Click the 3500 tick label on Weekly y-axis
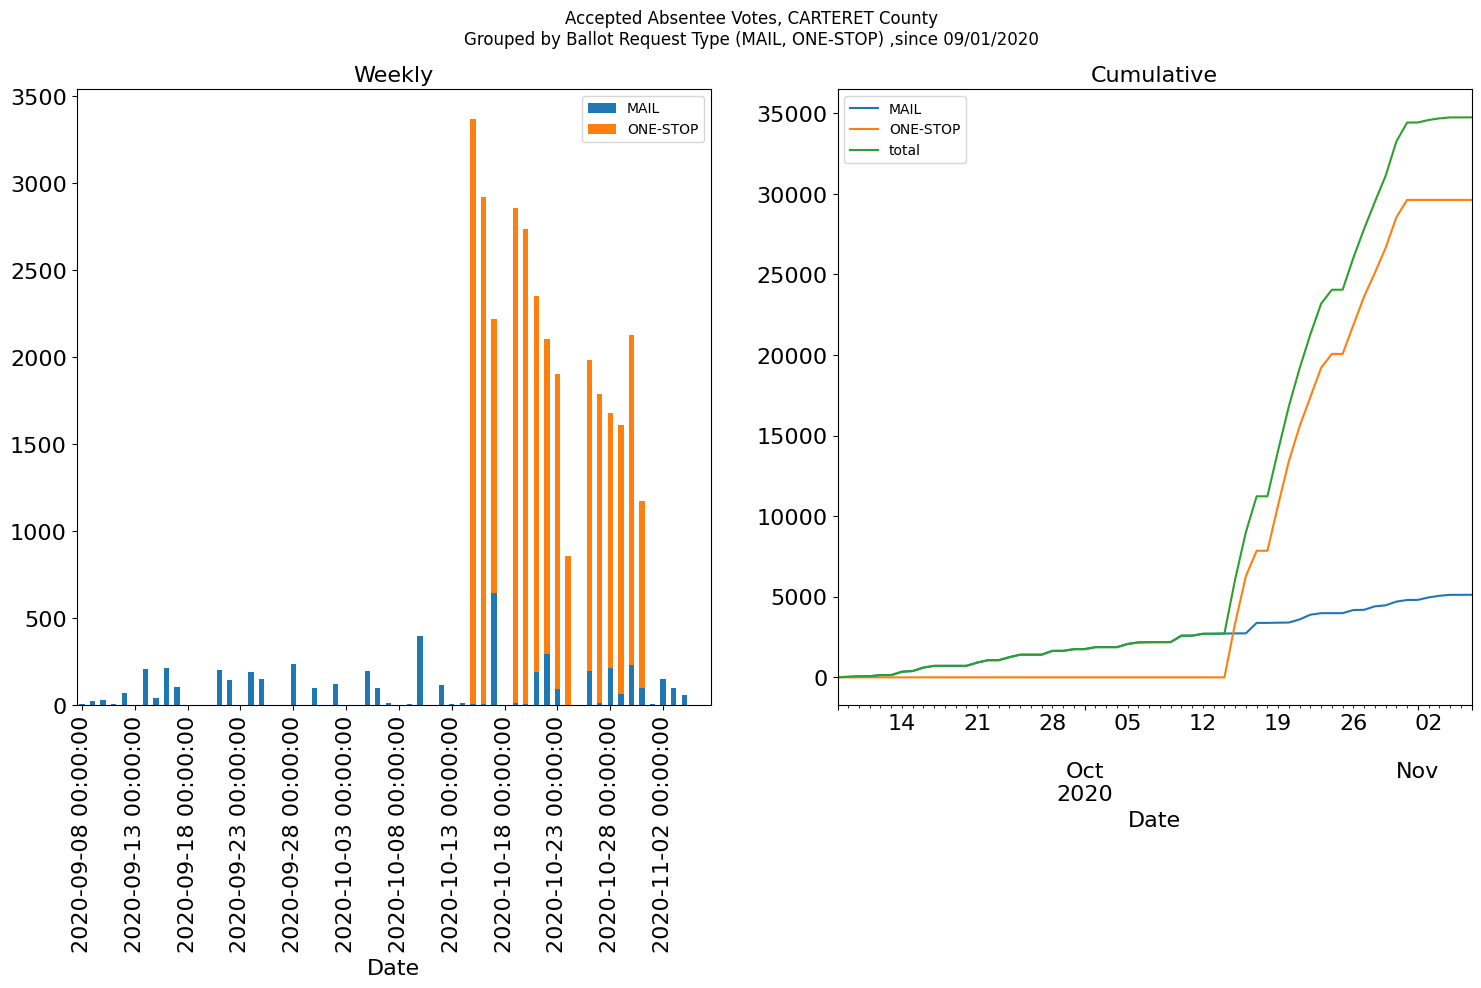Screen dimensions: 1481x988 (x=39, y=97)
